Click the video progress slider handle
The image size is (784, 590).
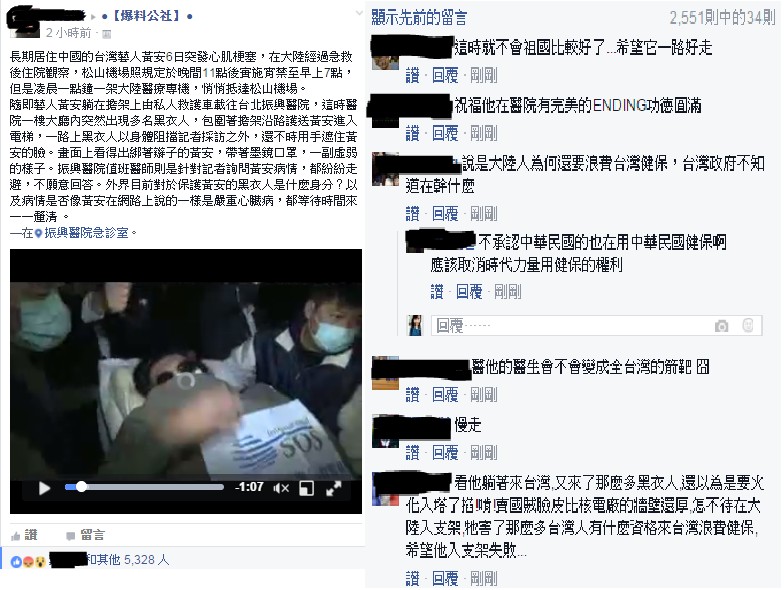click(x=81, y=486)
